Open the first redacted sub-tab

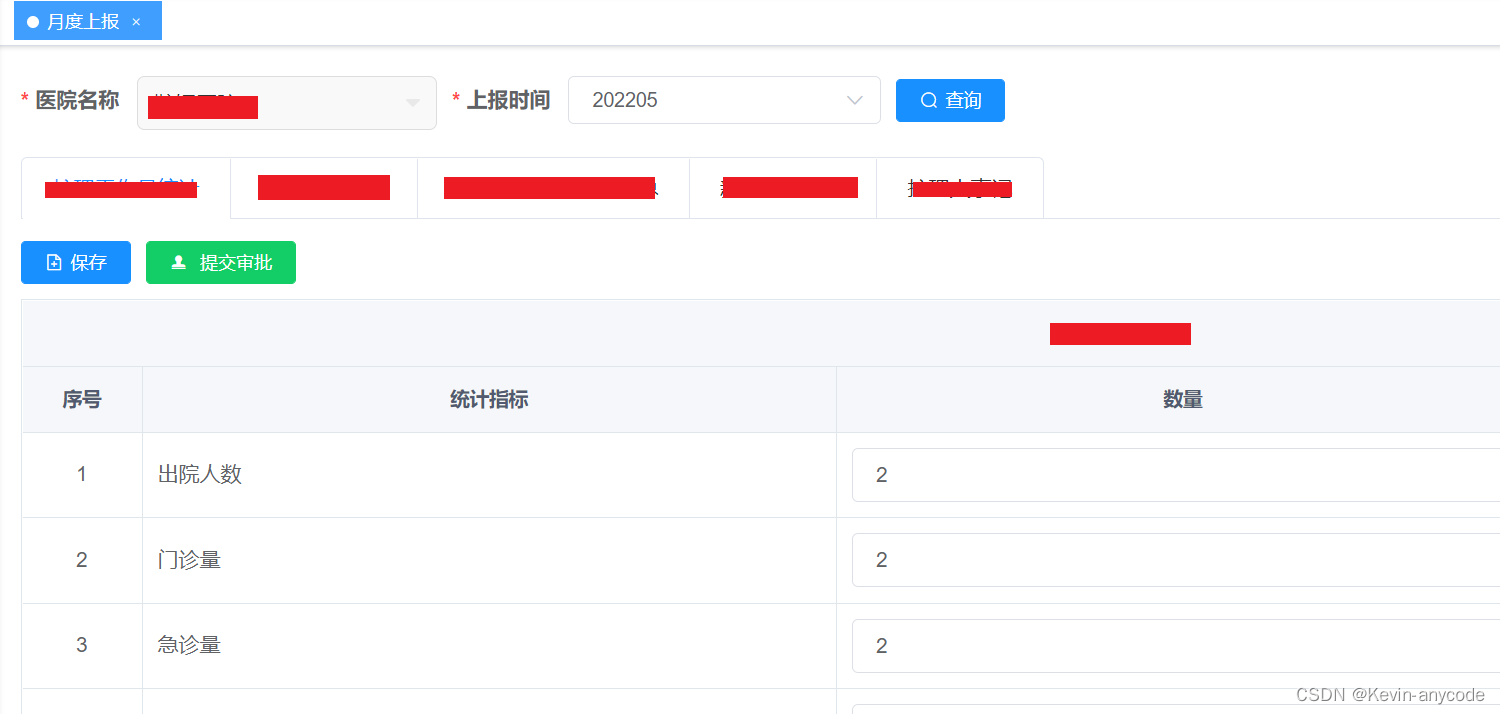pos(126,188)
